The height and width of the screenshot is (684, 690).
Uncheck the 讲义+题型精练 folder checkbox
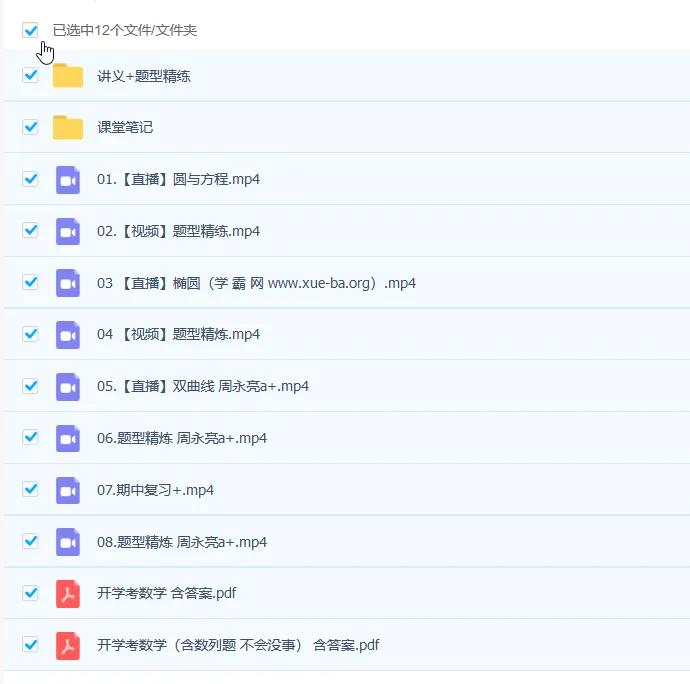(30, 75)
